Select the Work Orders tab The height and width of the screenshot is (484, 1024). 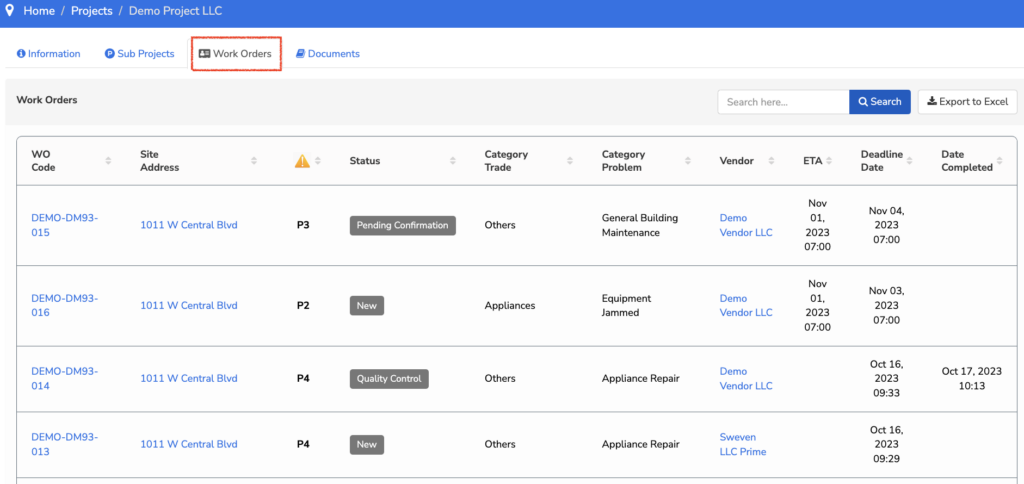tap(235, 54)
